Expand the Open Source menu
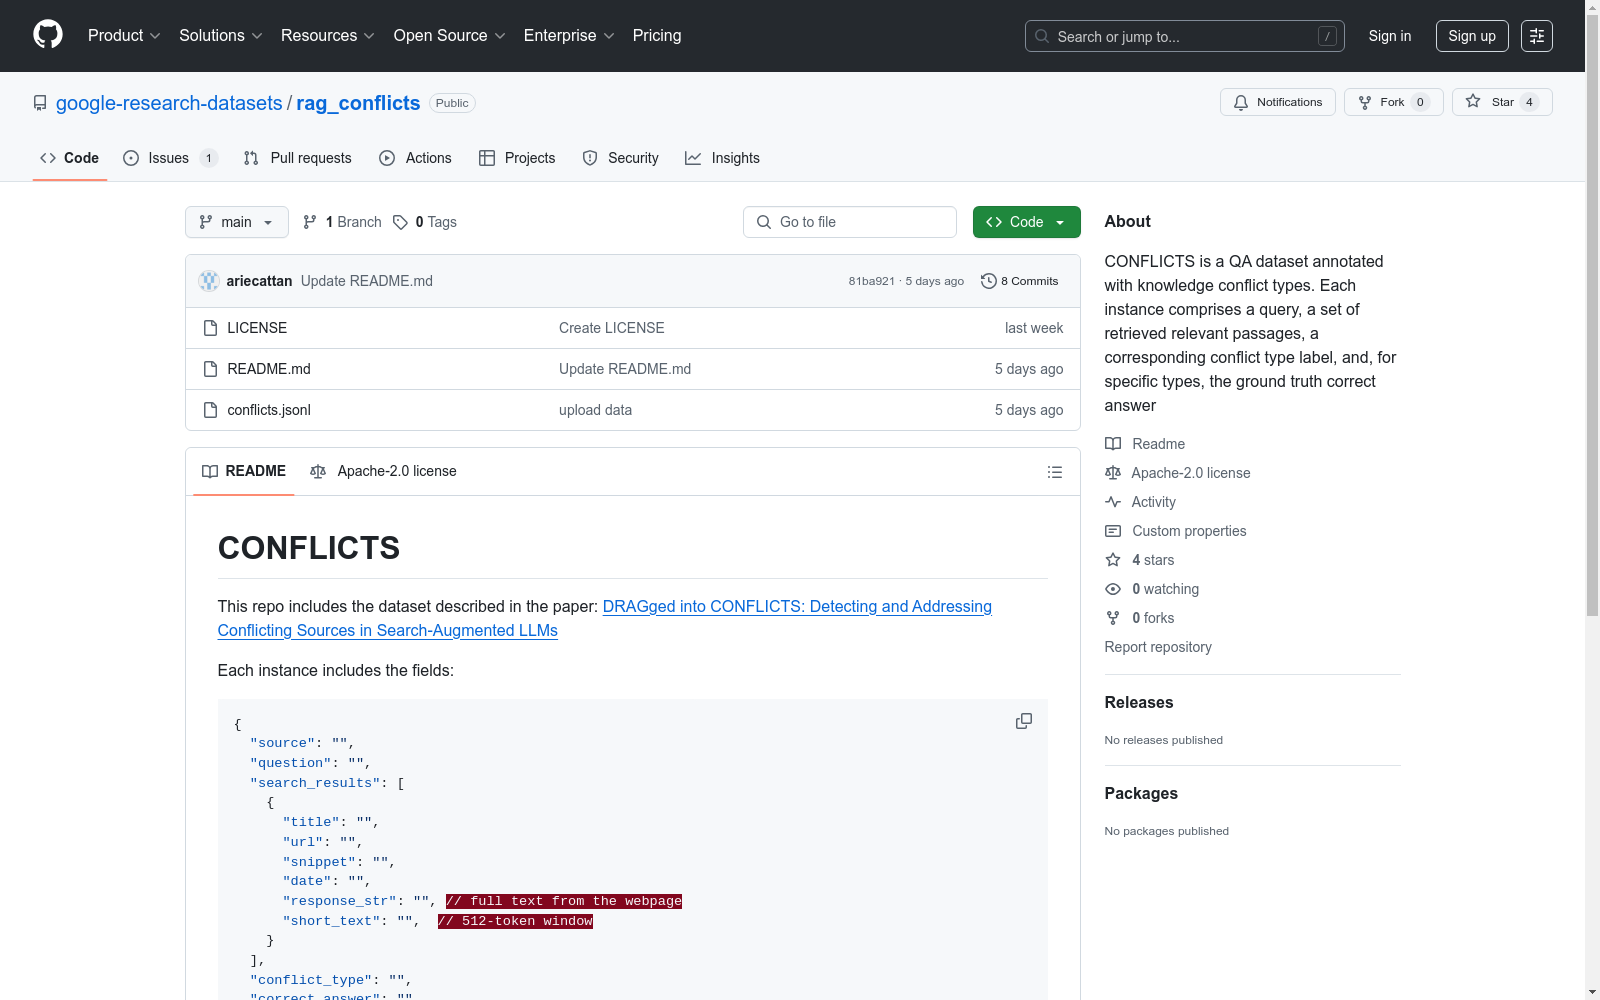The height and width of the screenshot is (1000, 1600). pos(449,36)
